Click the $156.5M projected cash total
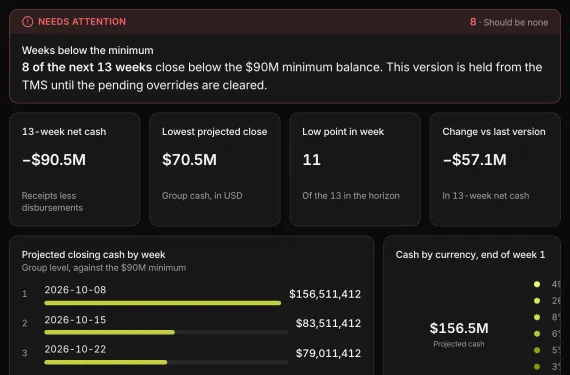Screen dimensions: 570x375 coord(459,328)
